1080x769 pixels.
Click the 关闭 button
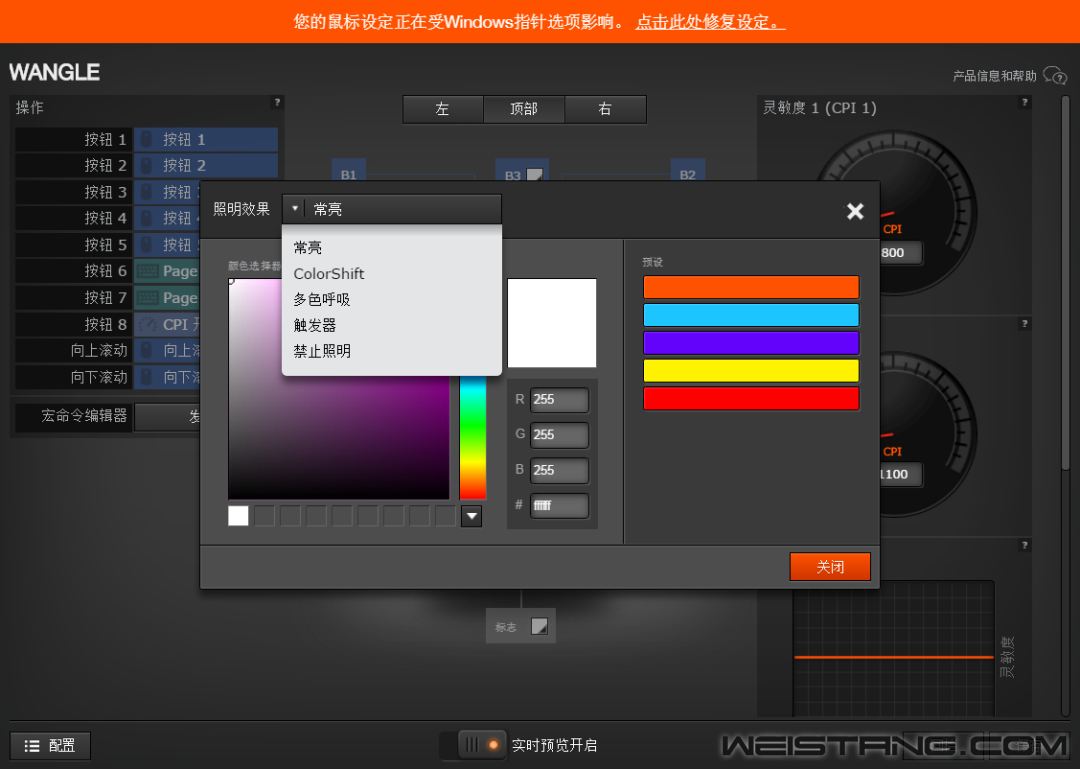tap(830, 566)
